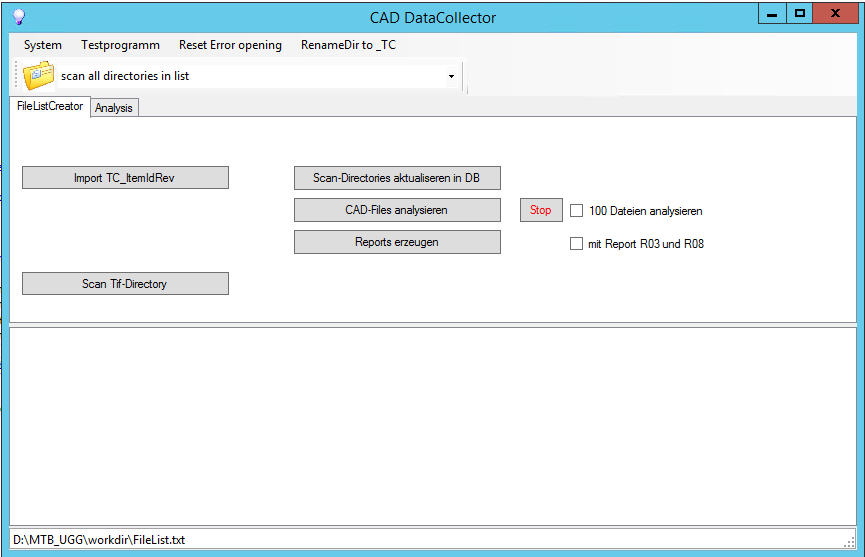This screenshot has width=865, height=557.
Task: Select 'Reset Error opening' menu item
Action: coord(230,45)
